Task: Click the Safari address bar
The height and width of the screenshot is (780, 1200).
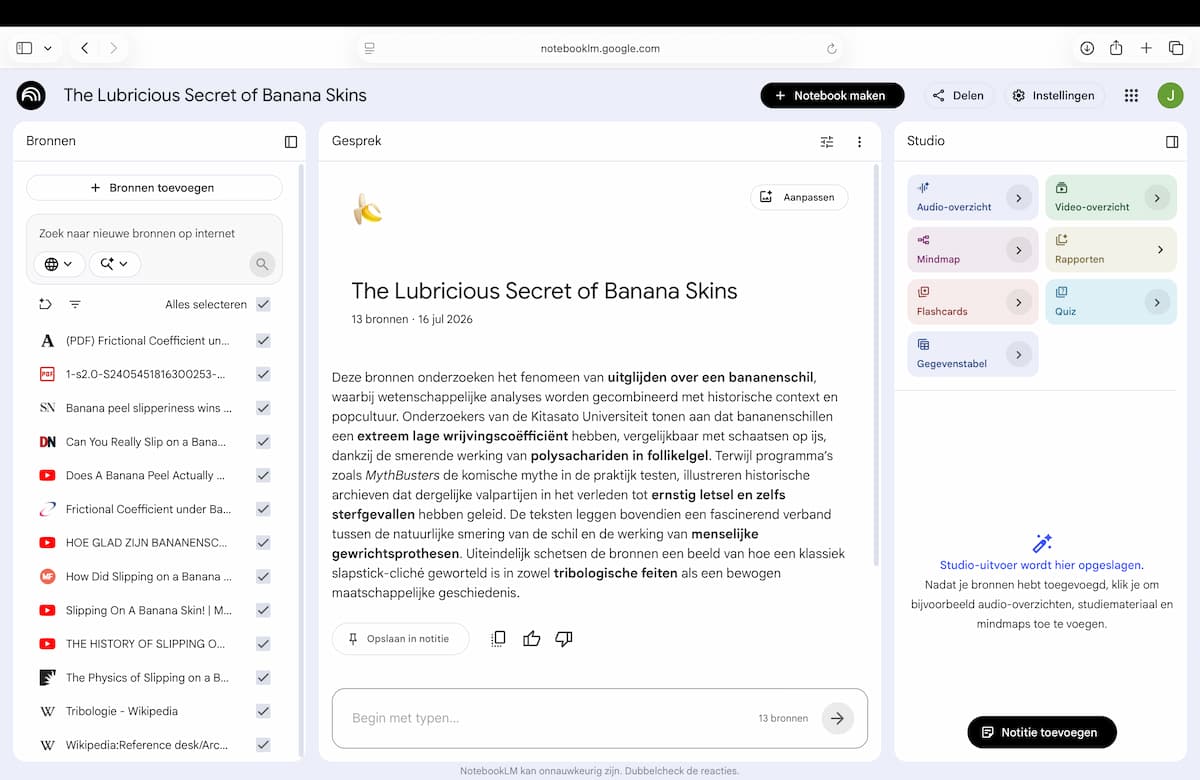Action: [x=600, y=48]
